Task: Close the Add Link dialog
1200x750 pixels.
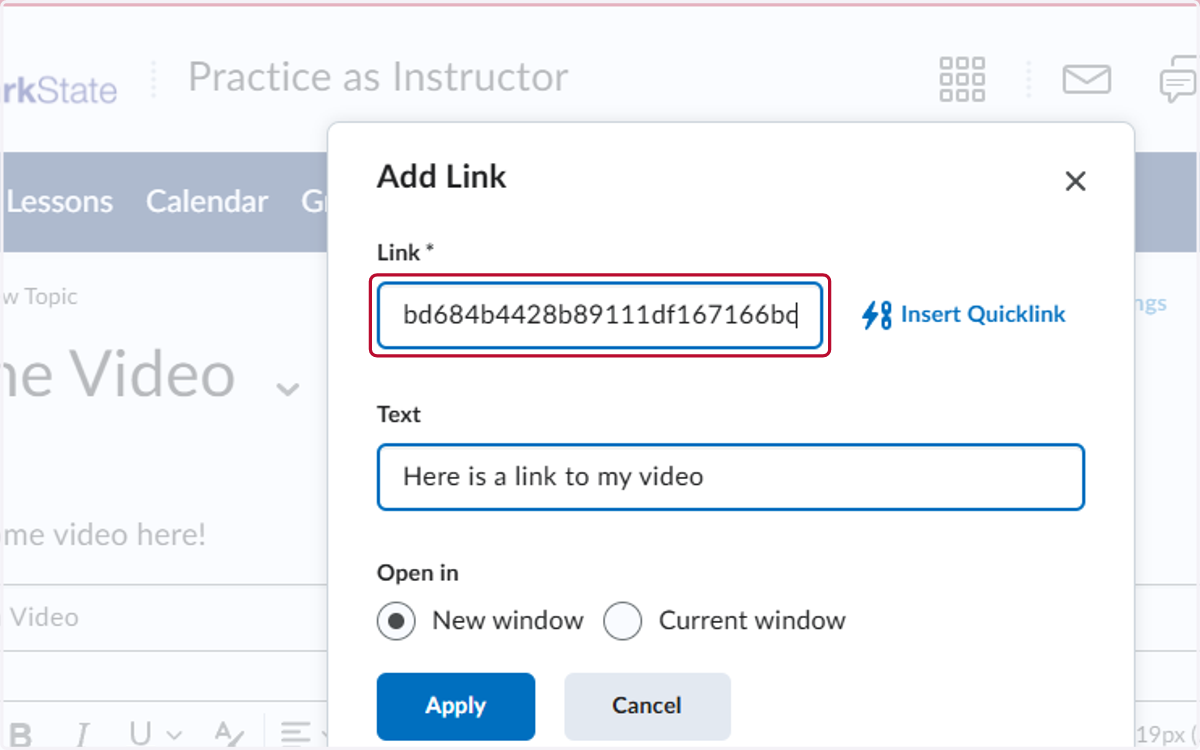Action: pos(1075,181)
